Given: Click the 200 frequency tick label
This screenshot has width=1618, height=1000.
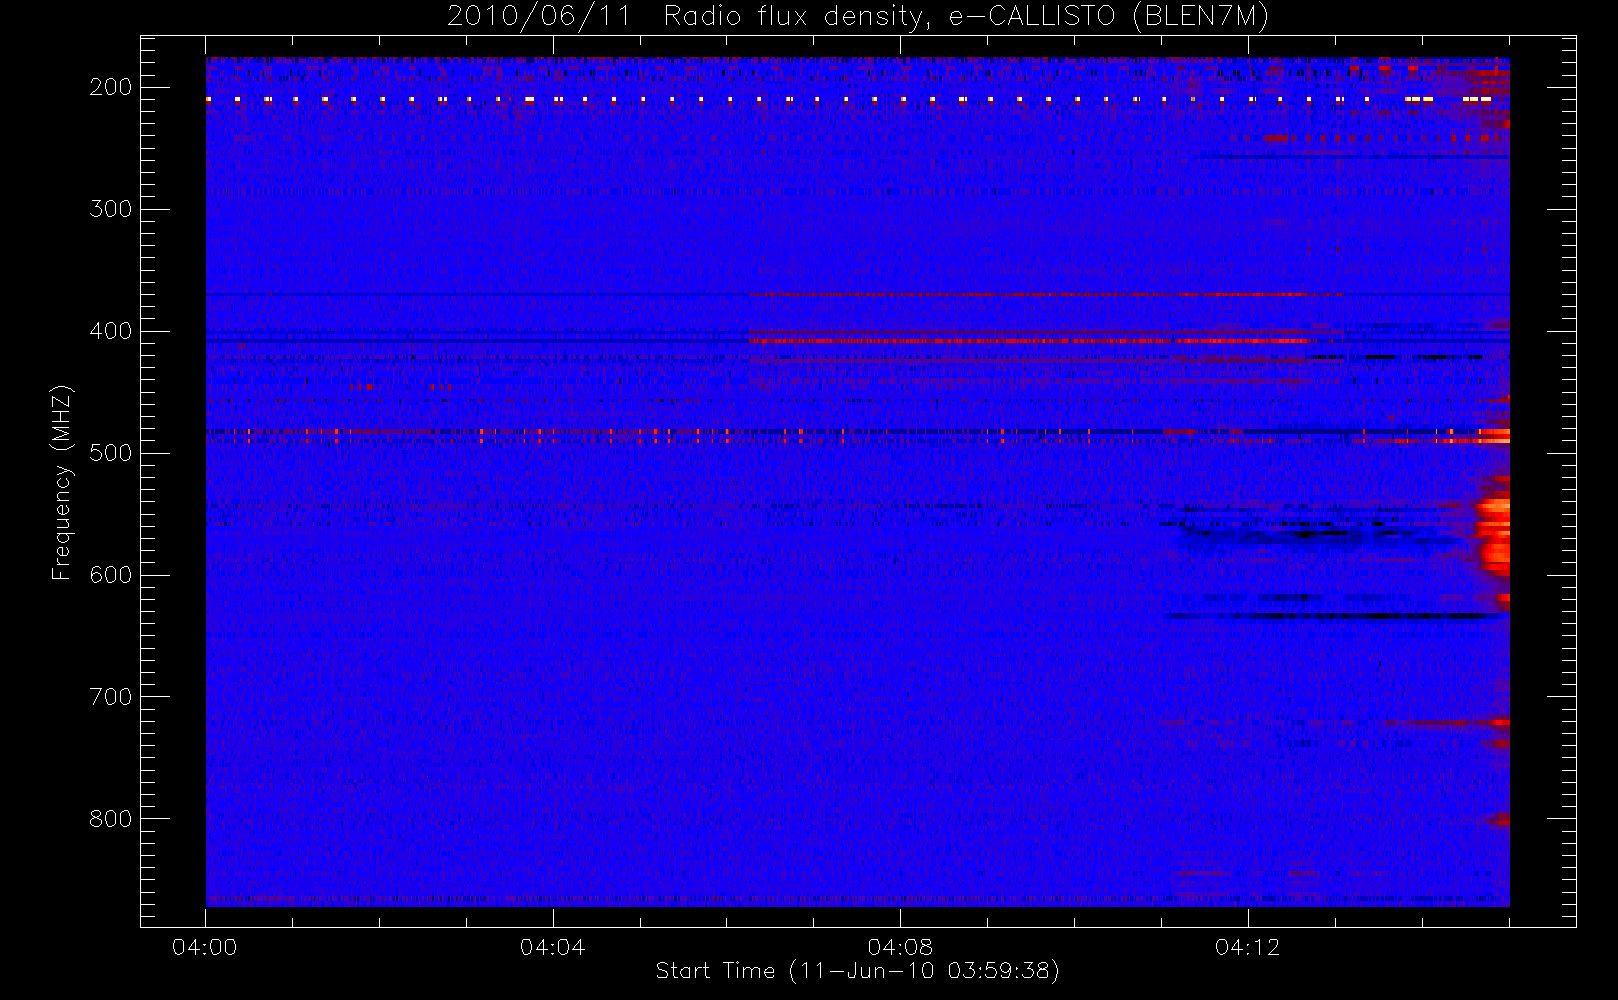Looking at the screenshot, I should point(111,87).
